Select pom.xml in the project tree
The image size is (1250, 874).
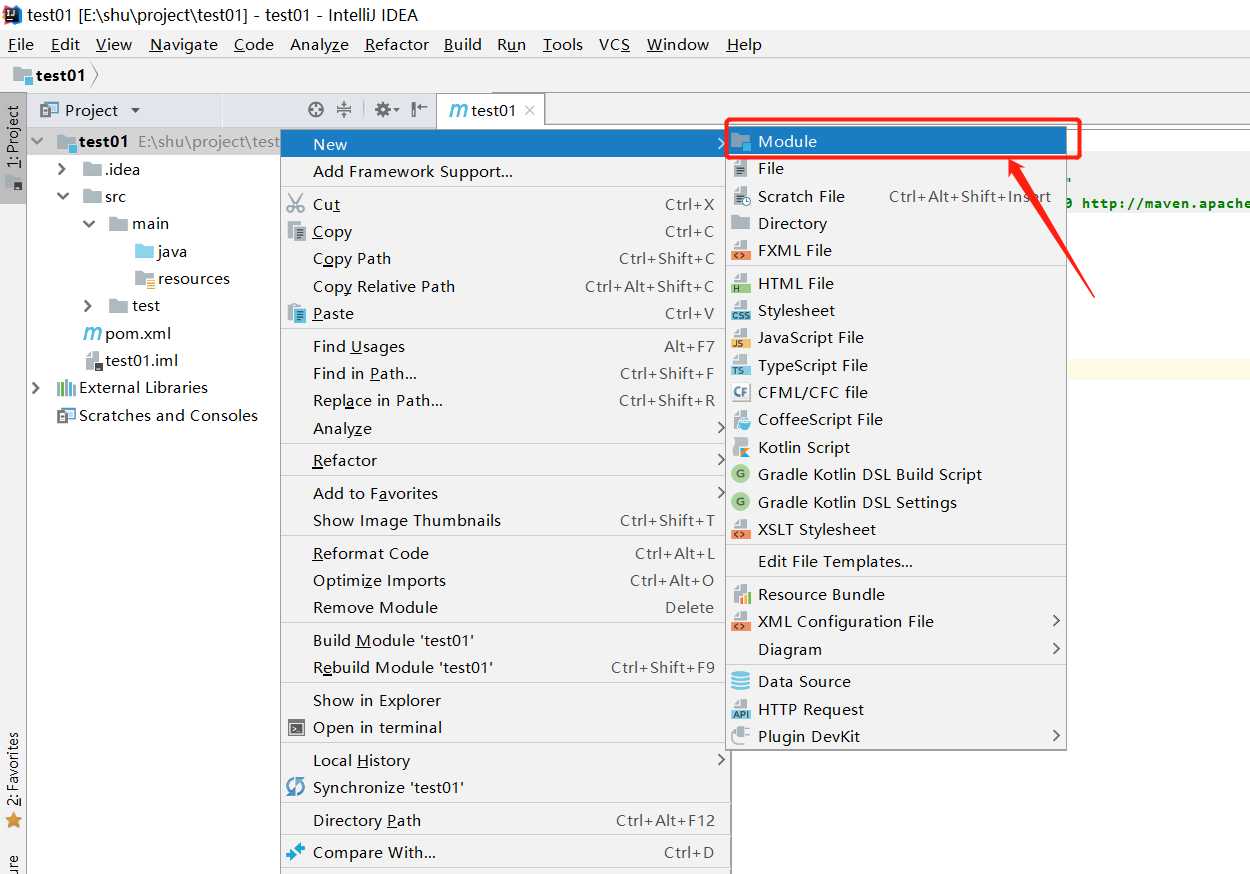click(127, 334)
